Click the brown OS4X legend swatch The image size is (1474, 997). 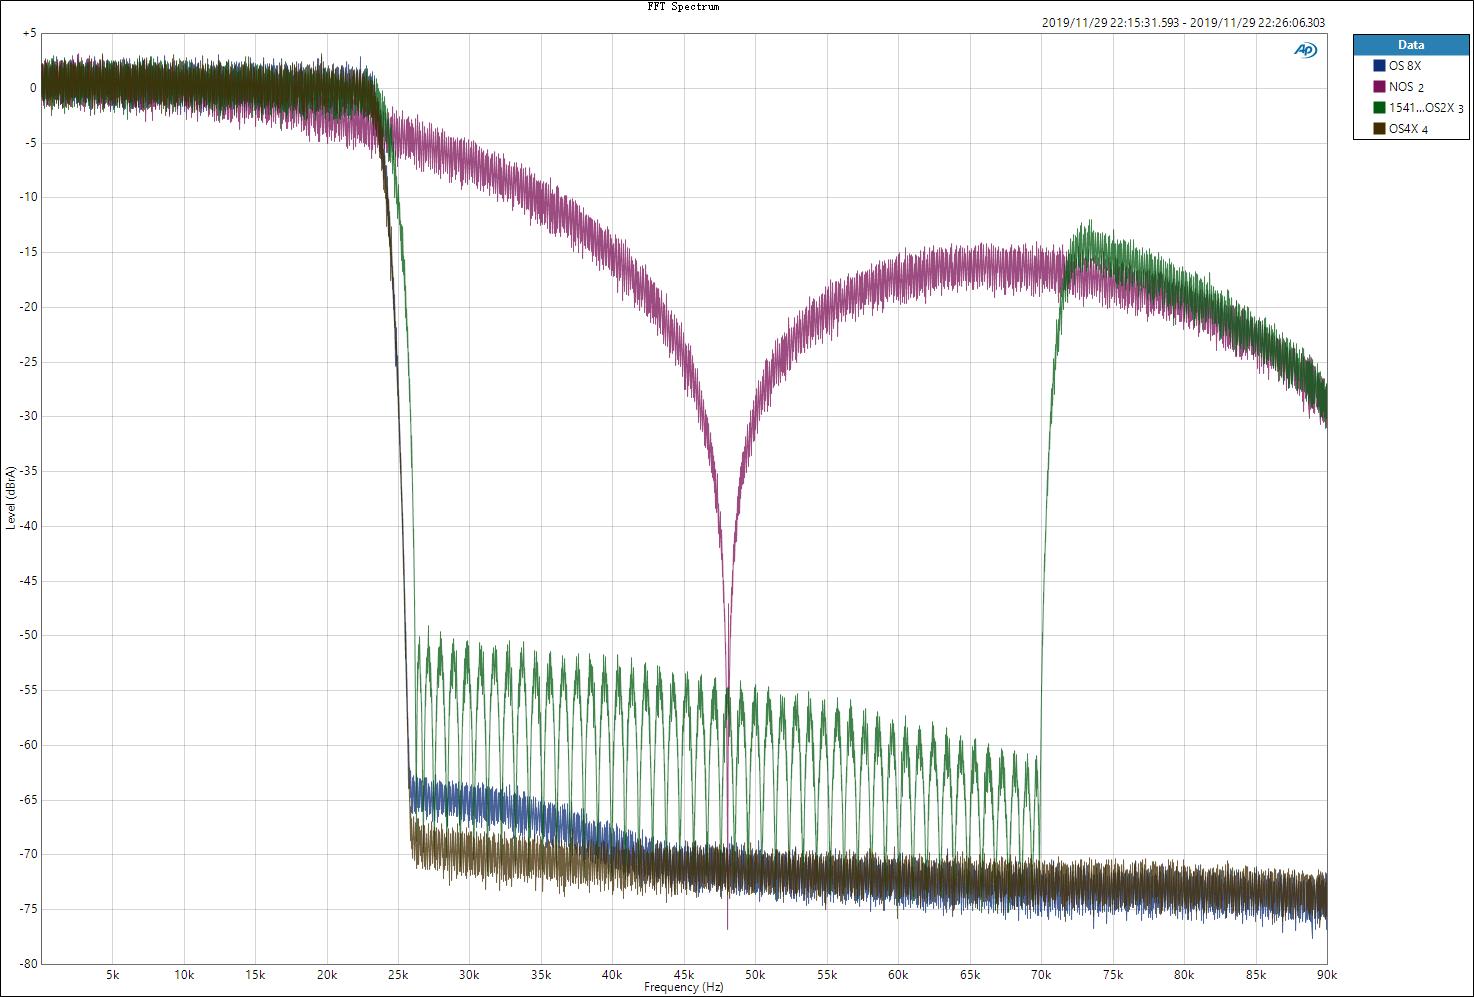pos(1379,129)
